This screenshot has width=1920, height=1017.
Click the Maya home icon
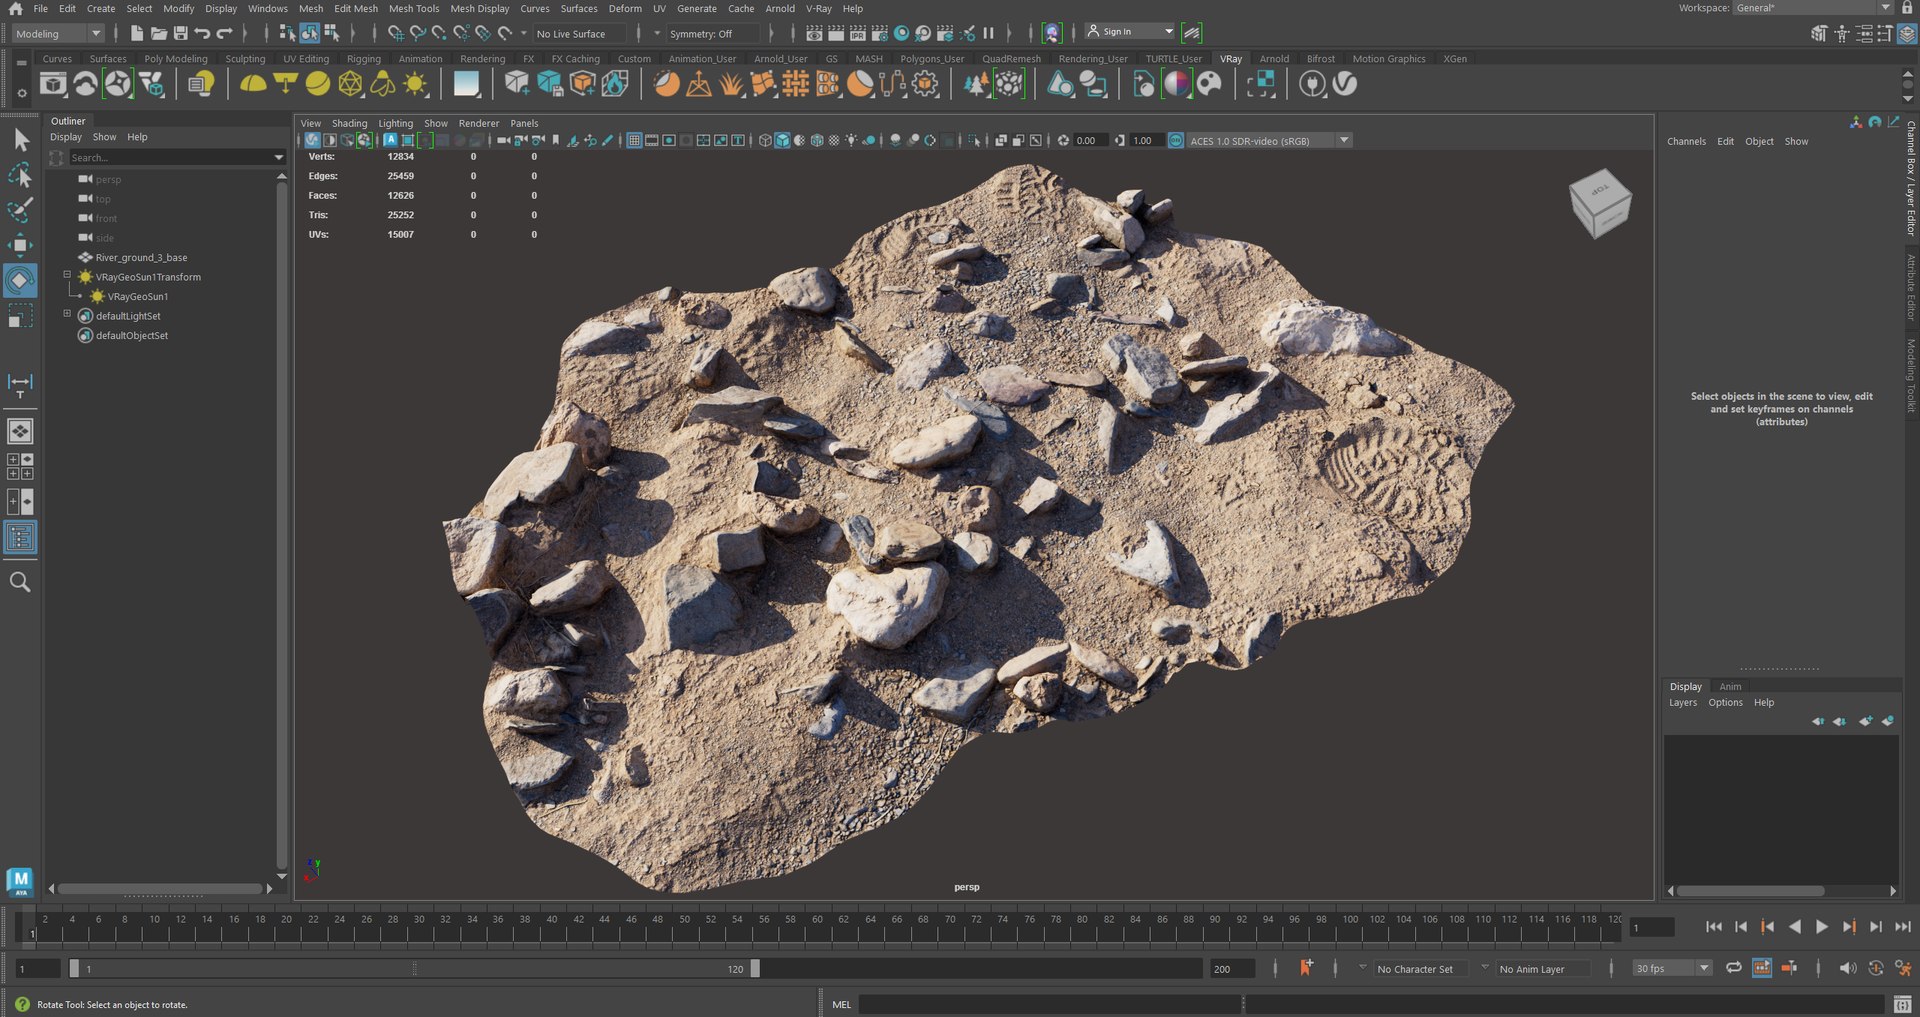pyautogui.click(x=15, y=8)
